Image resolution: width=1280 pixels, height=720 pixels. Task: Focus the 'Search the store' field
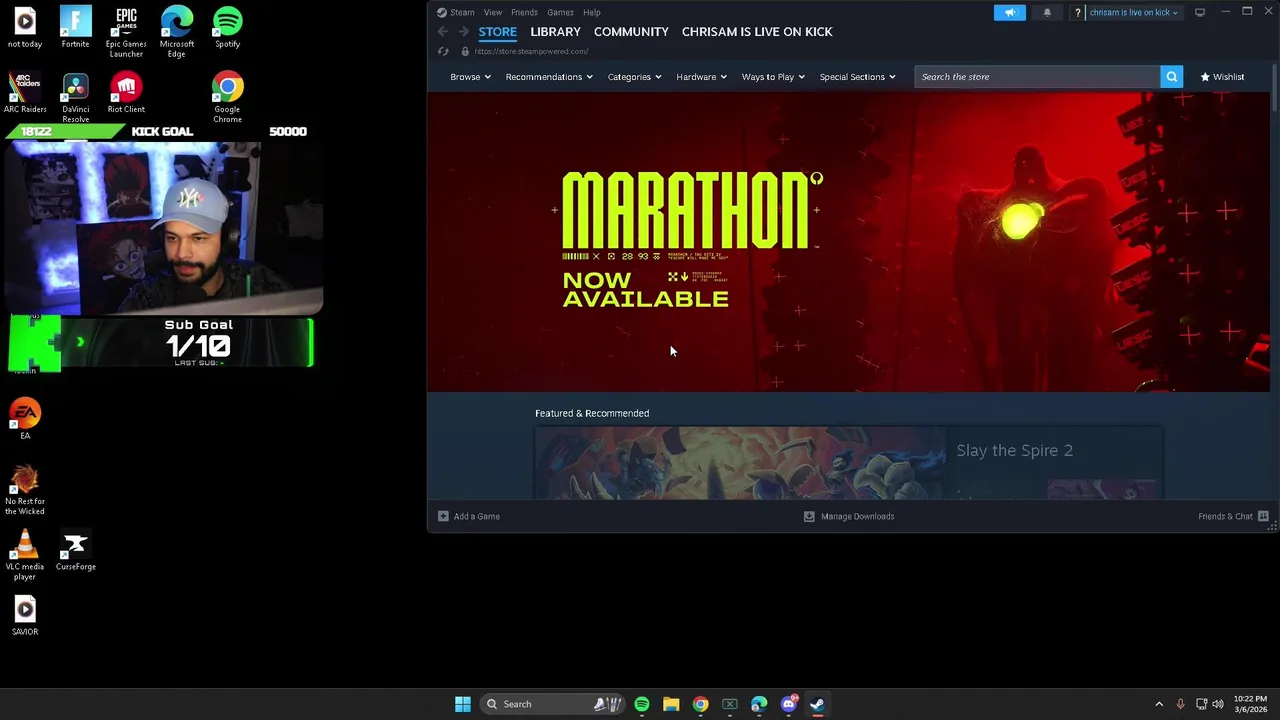1037,76
